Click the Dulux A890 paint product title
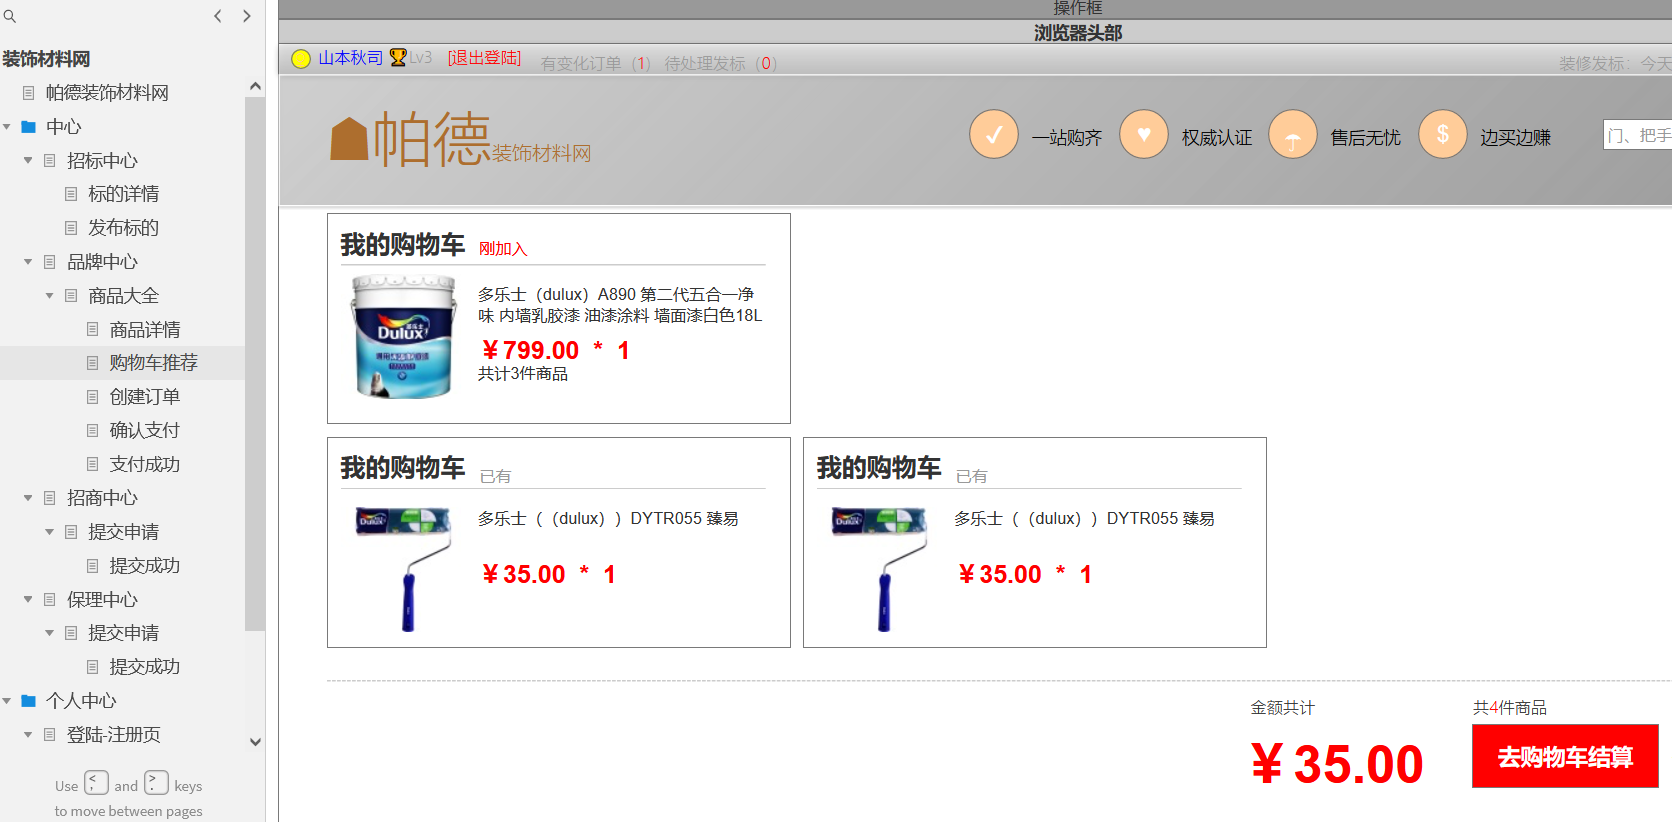The width and height of the screenshot is (1672, 822). [x=620, y=305]
